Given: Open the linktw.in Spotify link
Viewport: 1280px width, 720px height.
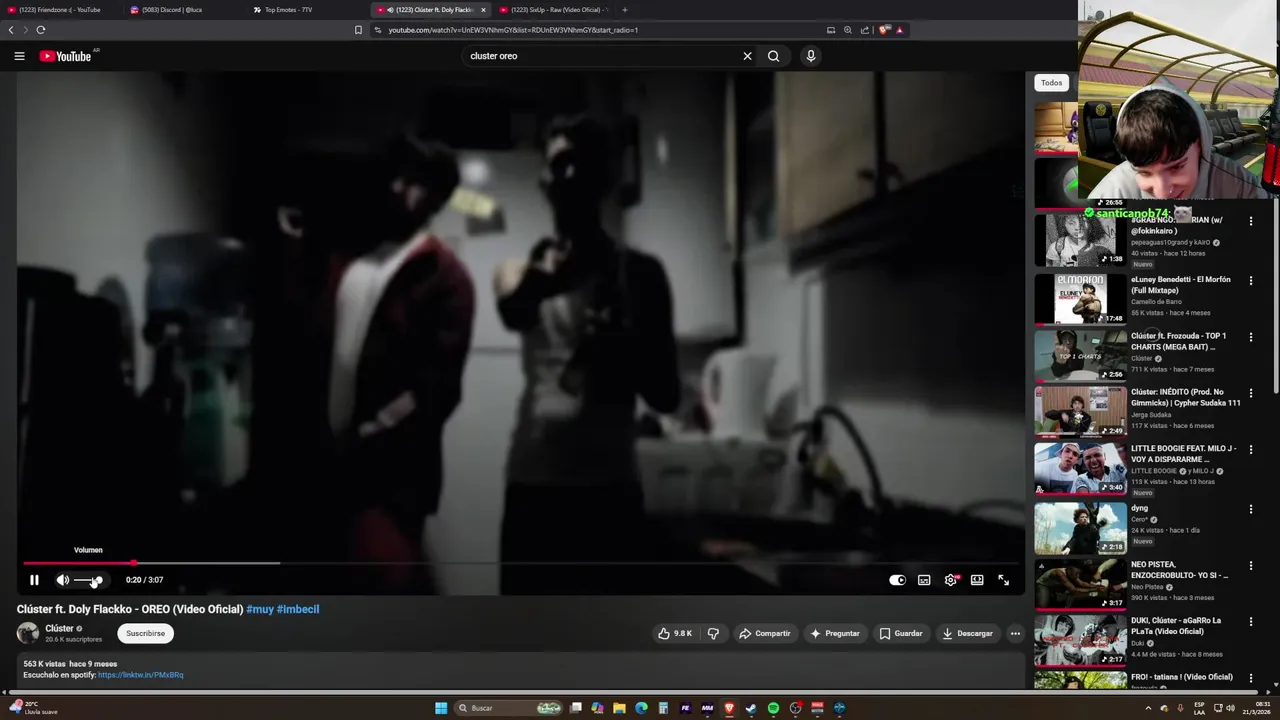Looking at the screenshot, I should click(141, 675).
